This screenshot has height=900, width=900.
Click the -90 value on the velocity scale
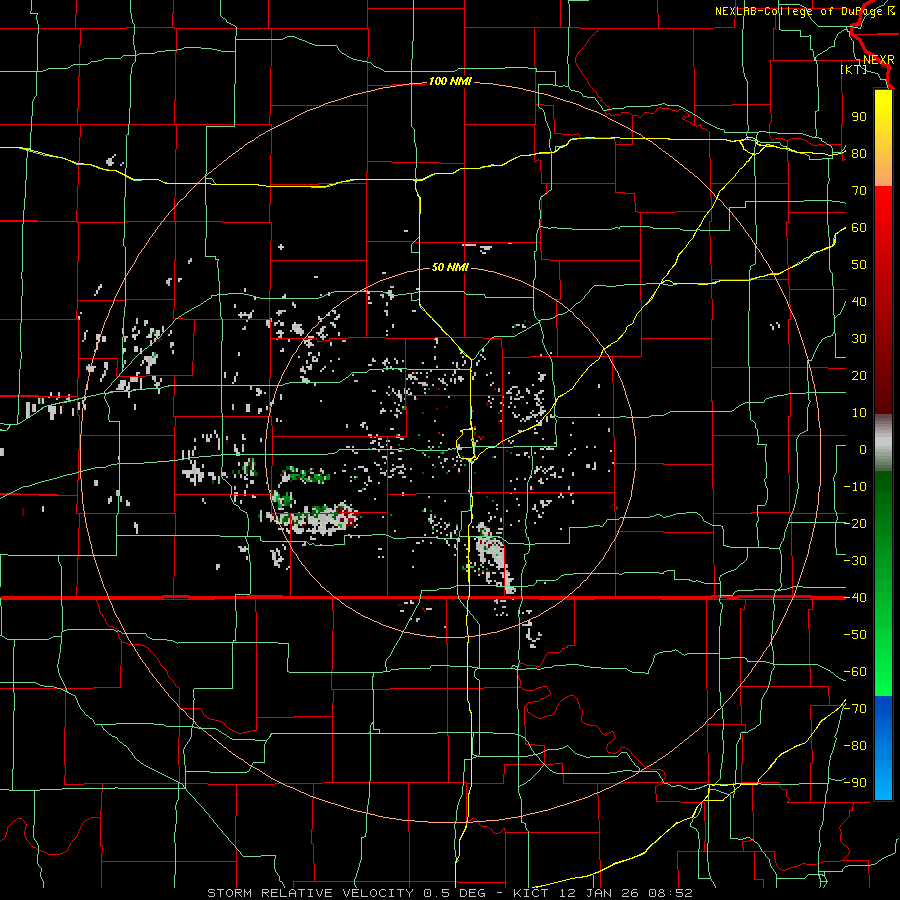(855, 783)
